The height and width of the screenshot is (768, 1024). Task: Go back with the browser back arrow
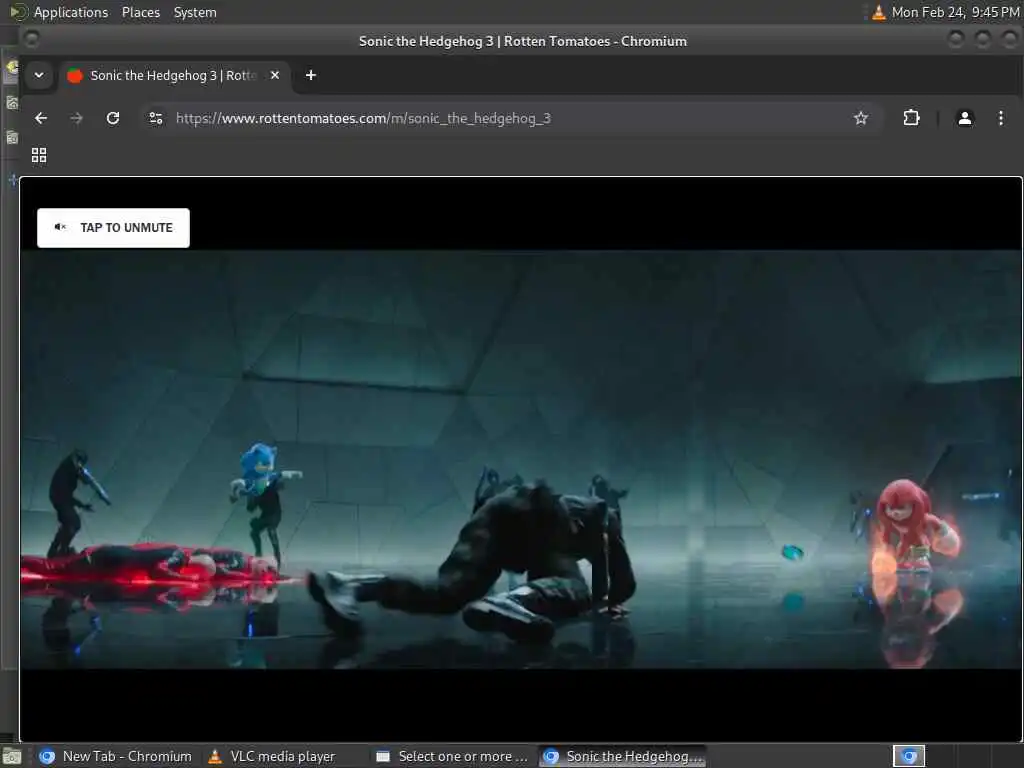pyautogui.click(x=41, y=118)
